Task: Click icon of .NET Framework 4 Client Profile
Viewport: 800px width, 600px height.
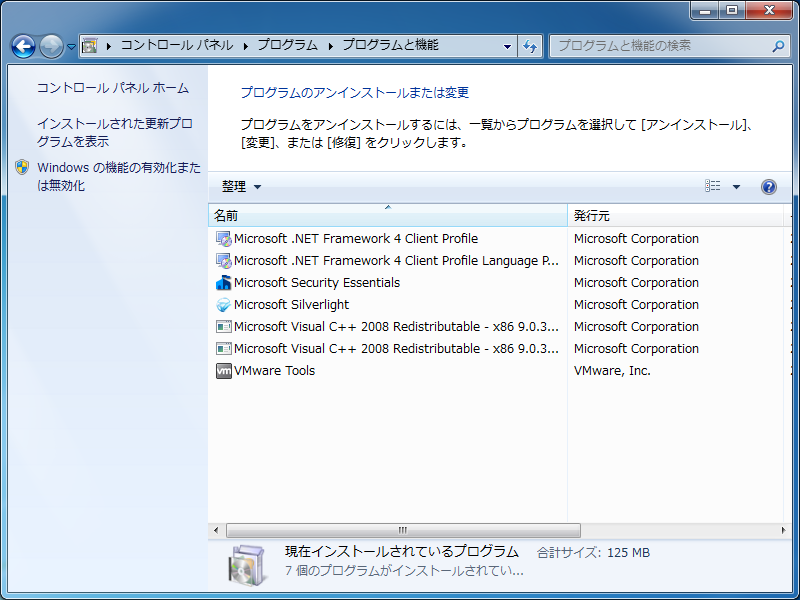Action: pos(223,239)
